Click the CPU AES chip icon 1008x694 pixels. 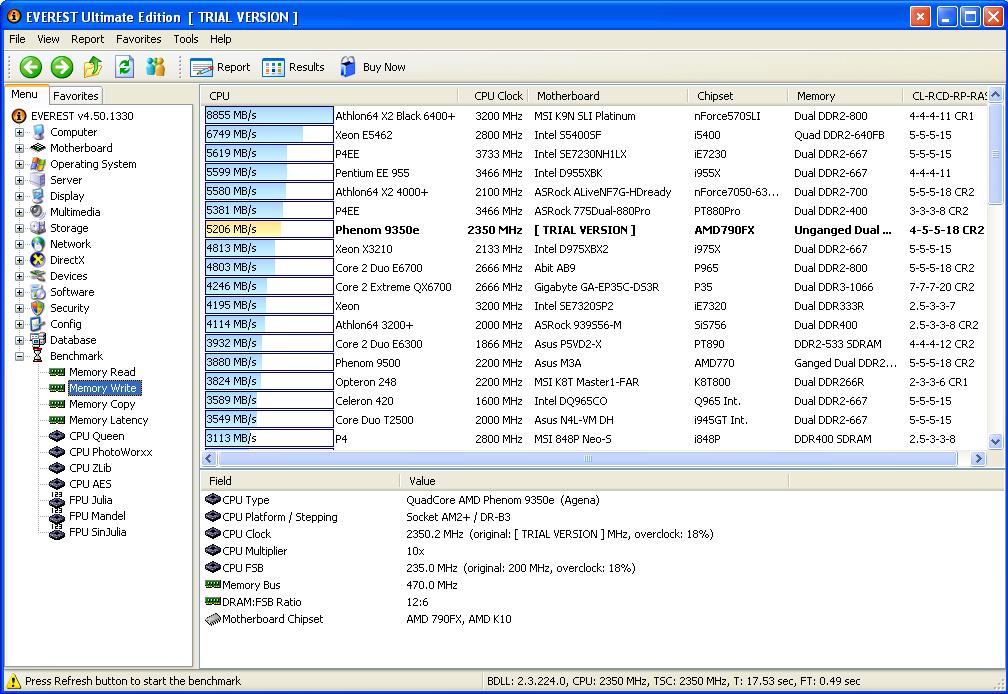point(57,484)
